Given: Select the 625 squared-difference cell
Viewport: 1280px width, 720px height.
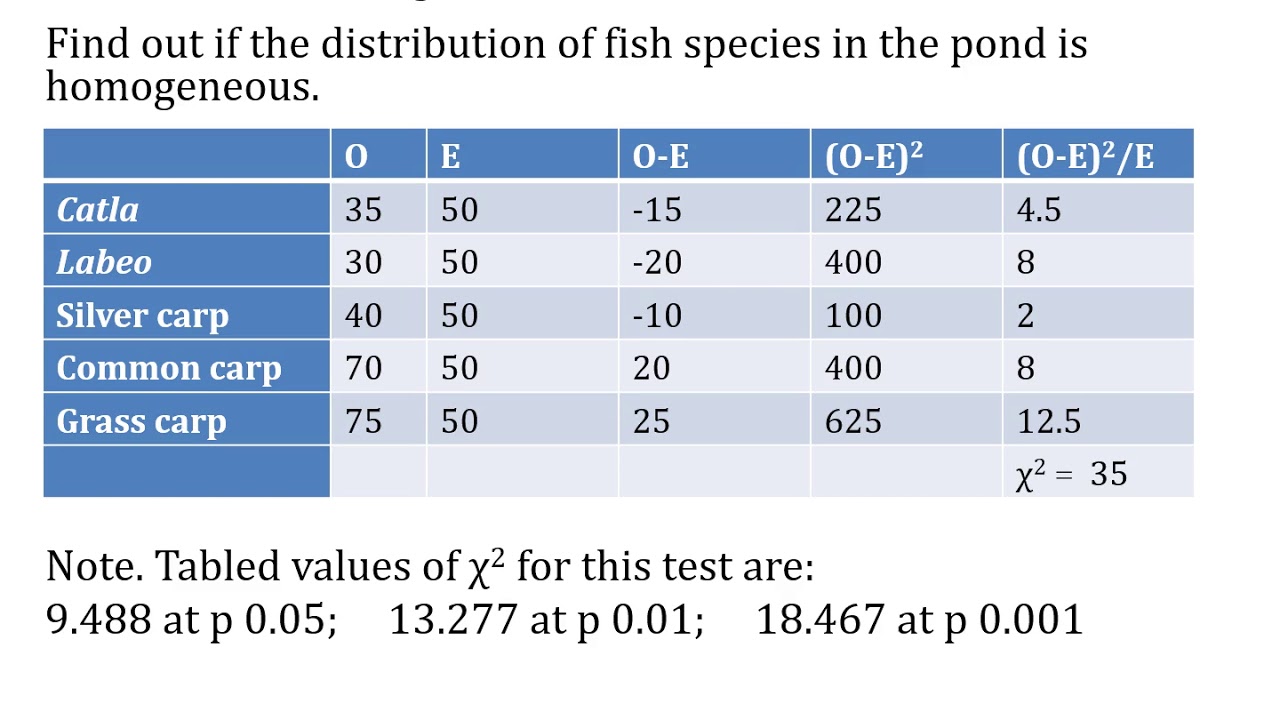Looking at the screenshot, I should 853,422.
